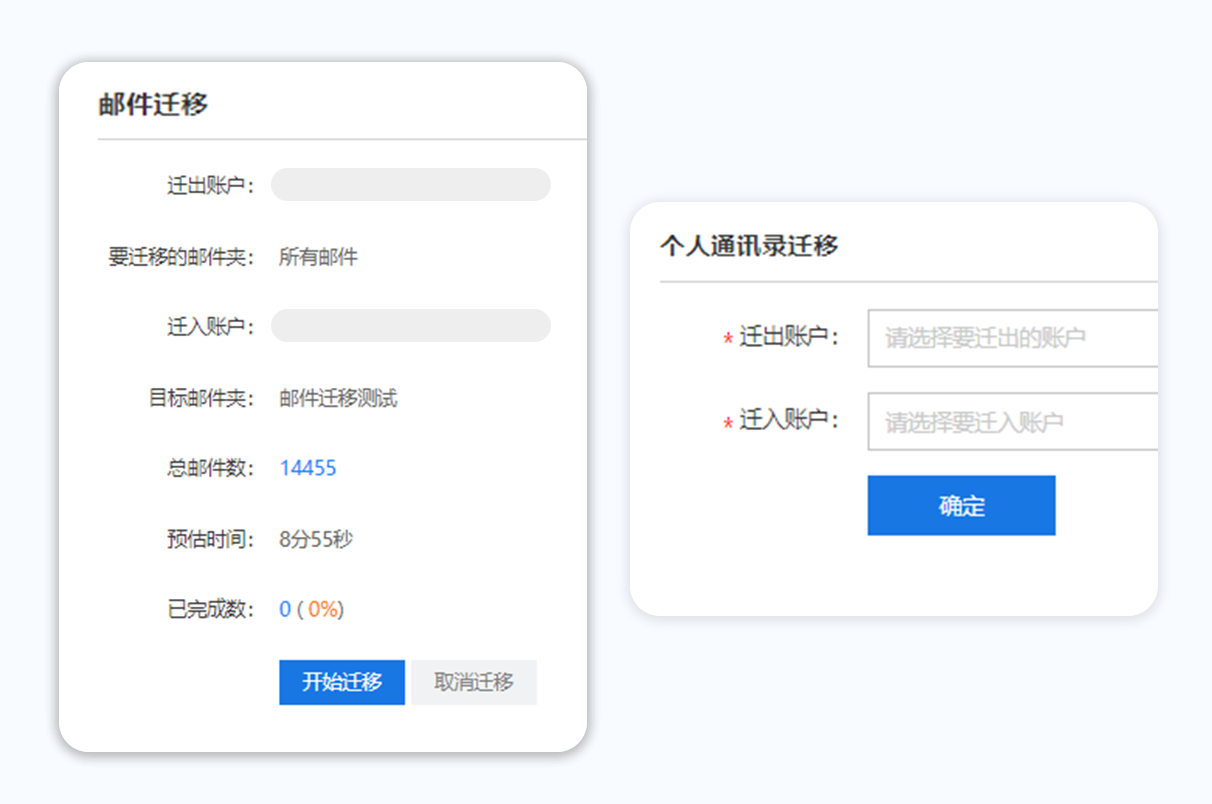Screen dimensions: 1212x804
Task: Click the 要迁移的邮件夹 label
Action: 181,257
